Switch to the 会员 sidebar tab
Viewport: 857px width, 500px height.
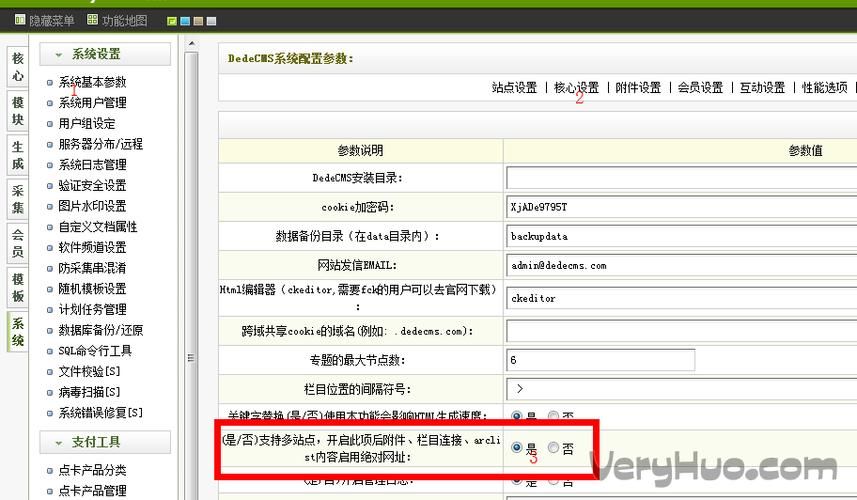pyautogui.click(x=17, y=244)
